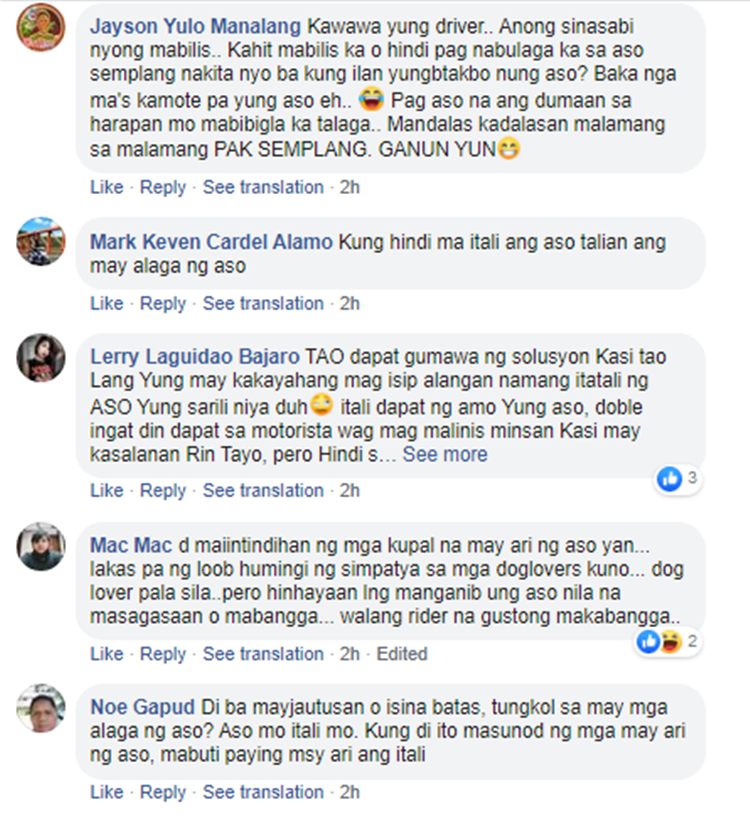The image size is (750, 819).
Task: Open Mark Keven Cardel Alamo's avatar
Action: (41, 241)
